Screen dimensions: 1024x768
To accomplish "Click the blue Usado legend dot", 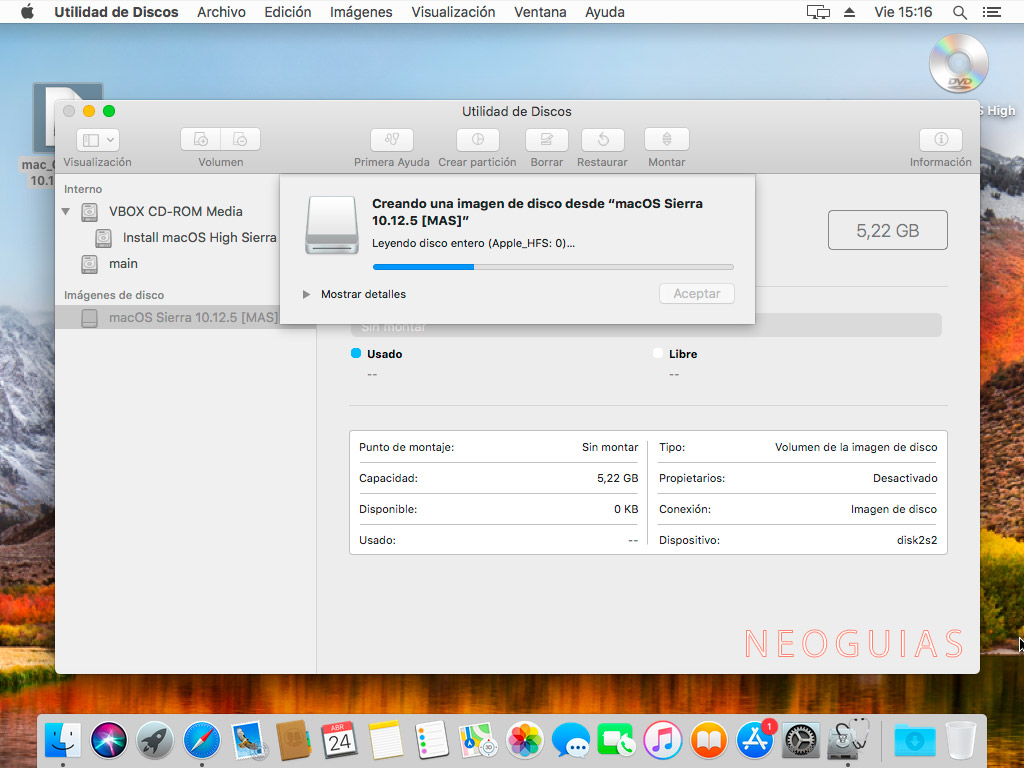I will tap(356, 353).
